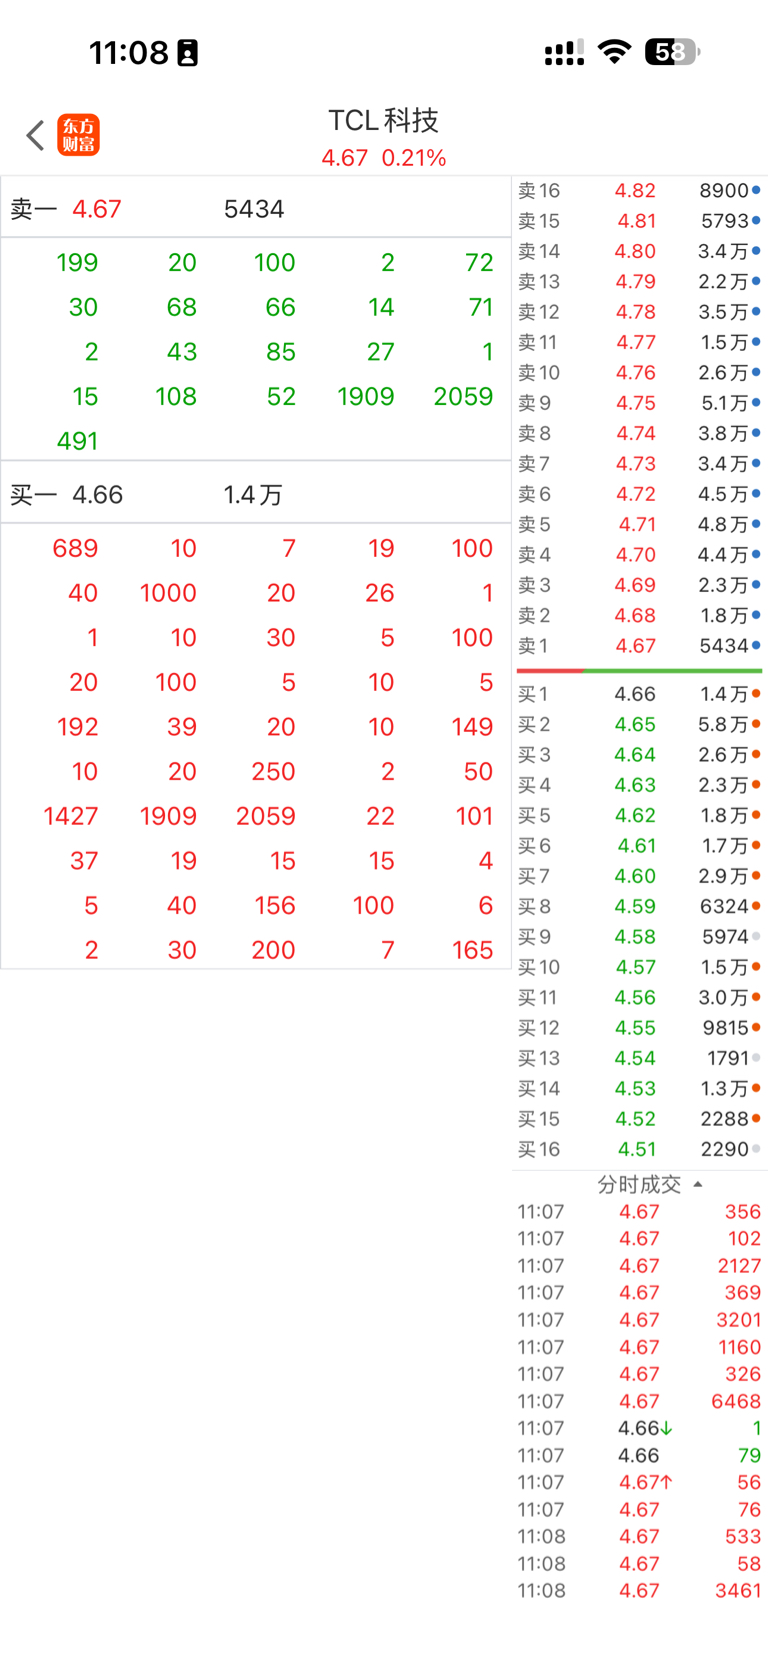Tap the red buy order 1427
Viewport: 768px width, 1665px height.
click(71, 816)
